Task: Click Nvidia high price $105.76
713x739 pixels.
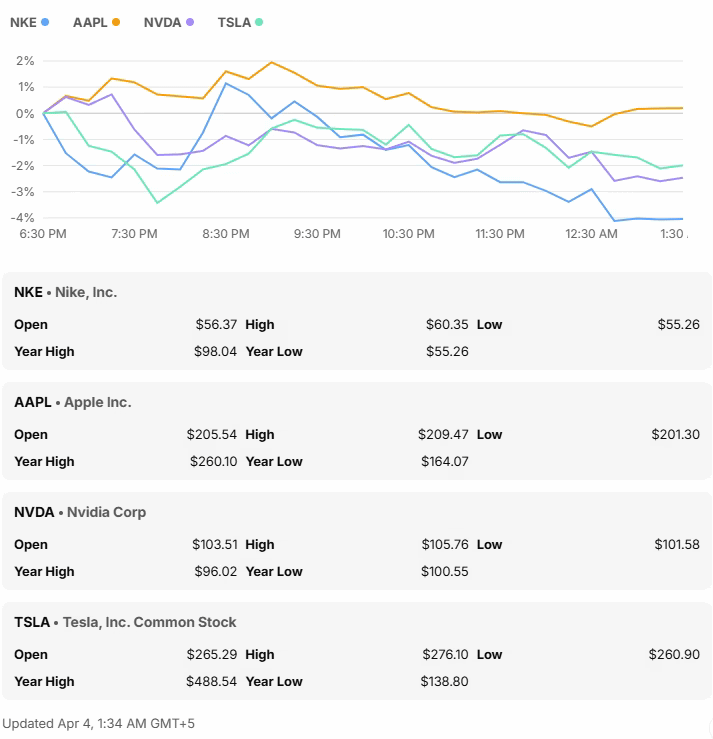Action: (x=445, y=544)
